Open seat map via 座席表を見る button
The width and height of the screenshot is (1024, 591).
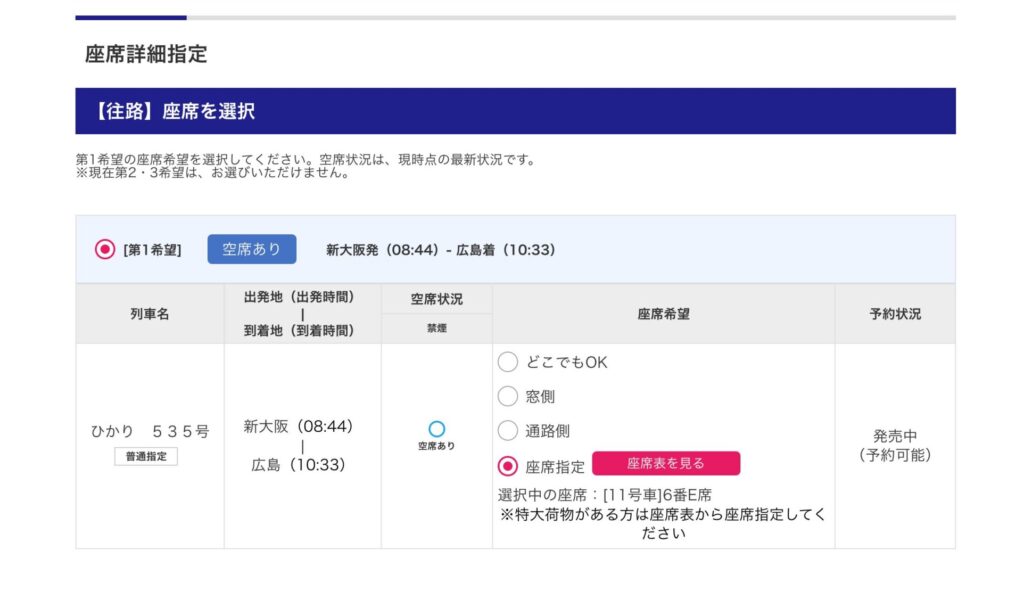(666, 464)
